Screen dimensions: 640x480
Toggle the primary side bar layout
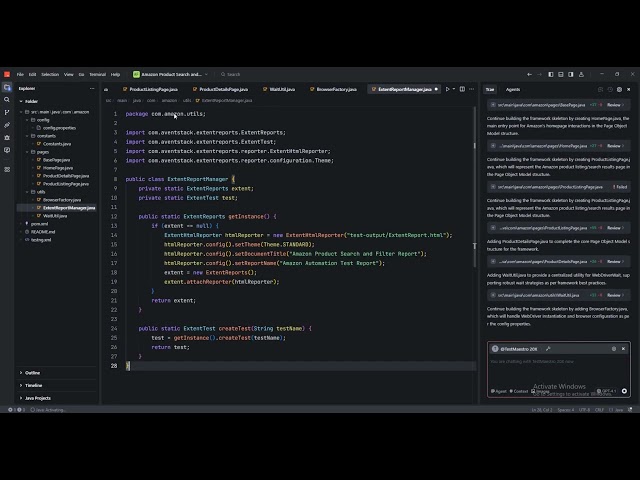pyautogui.click(x=551, y=74)
